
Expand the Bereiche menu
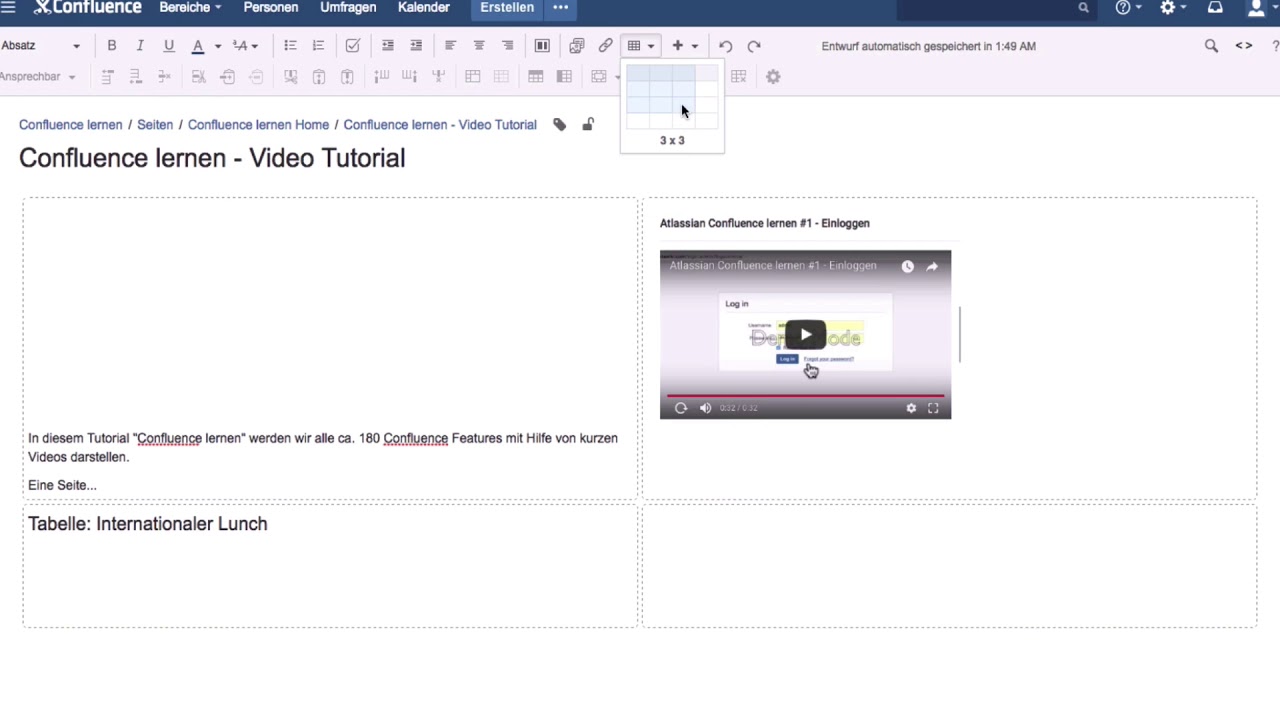[190, 7]
